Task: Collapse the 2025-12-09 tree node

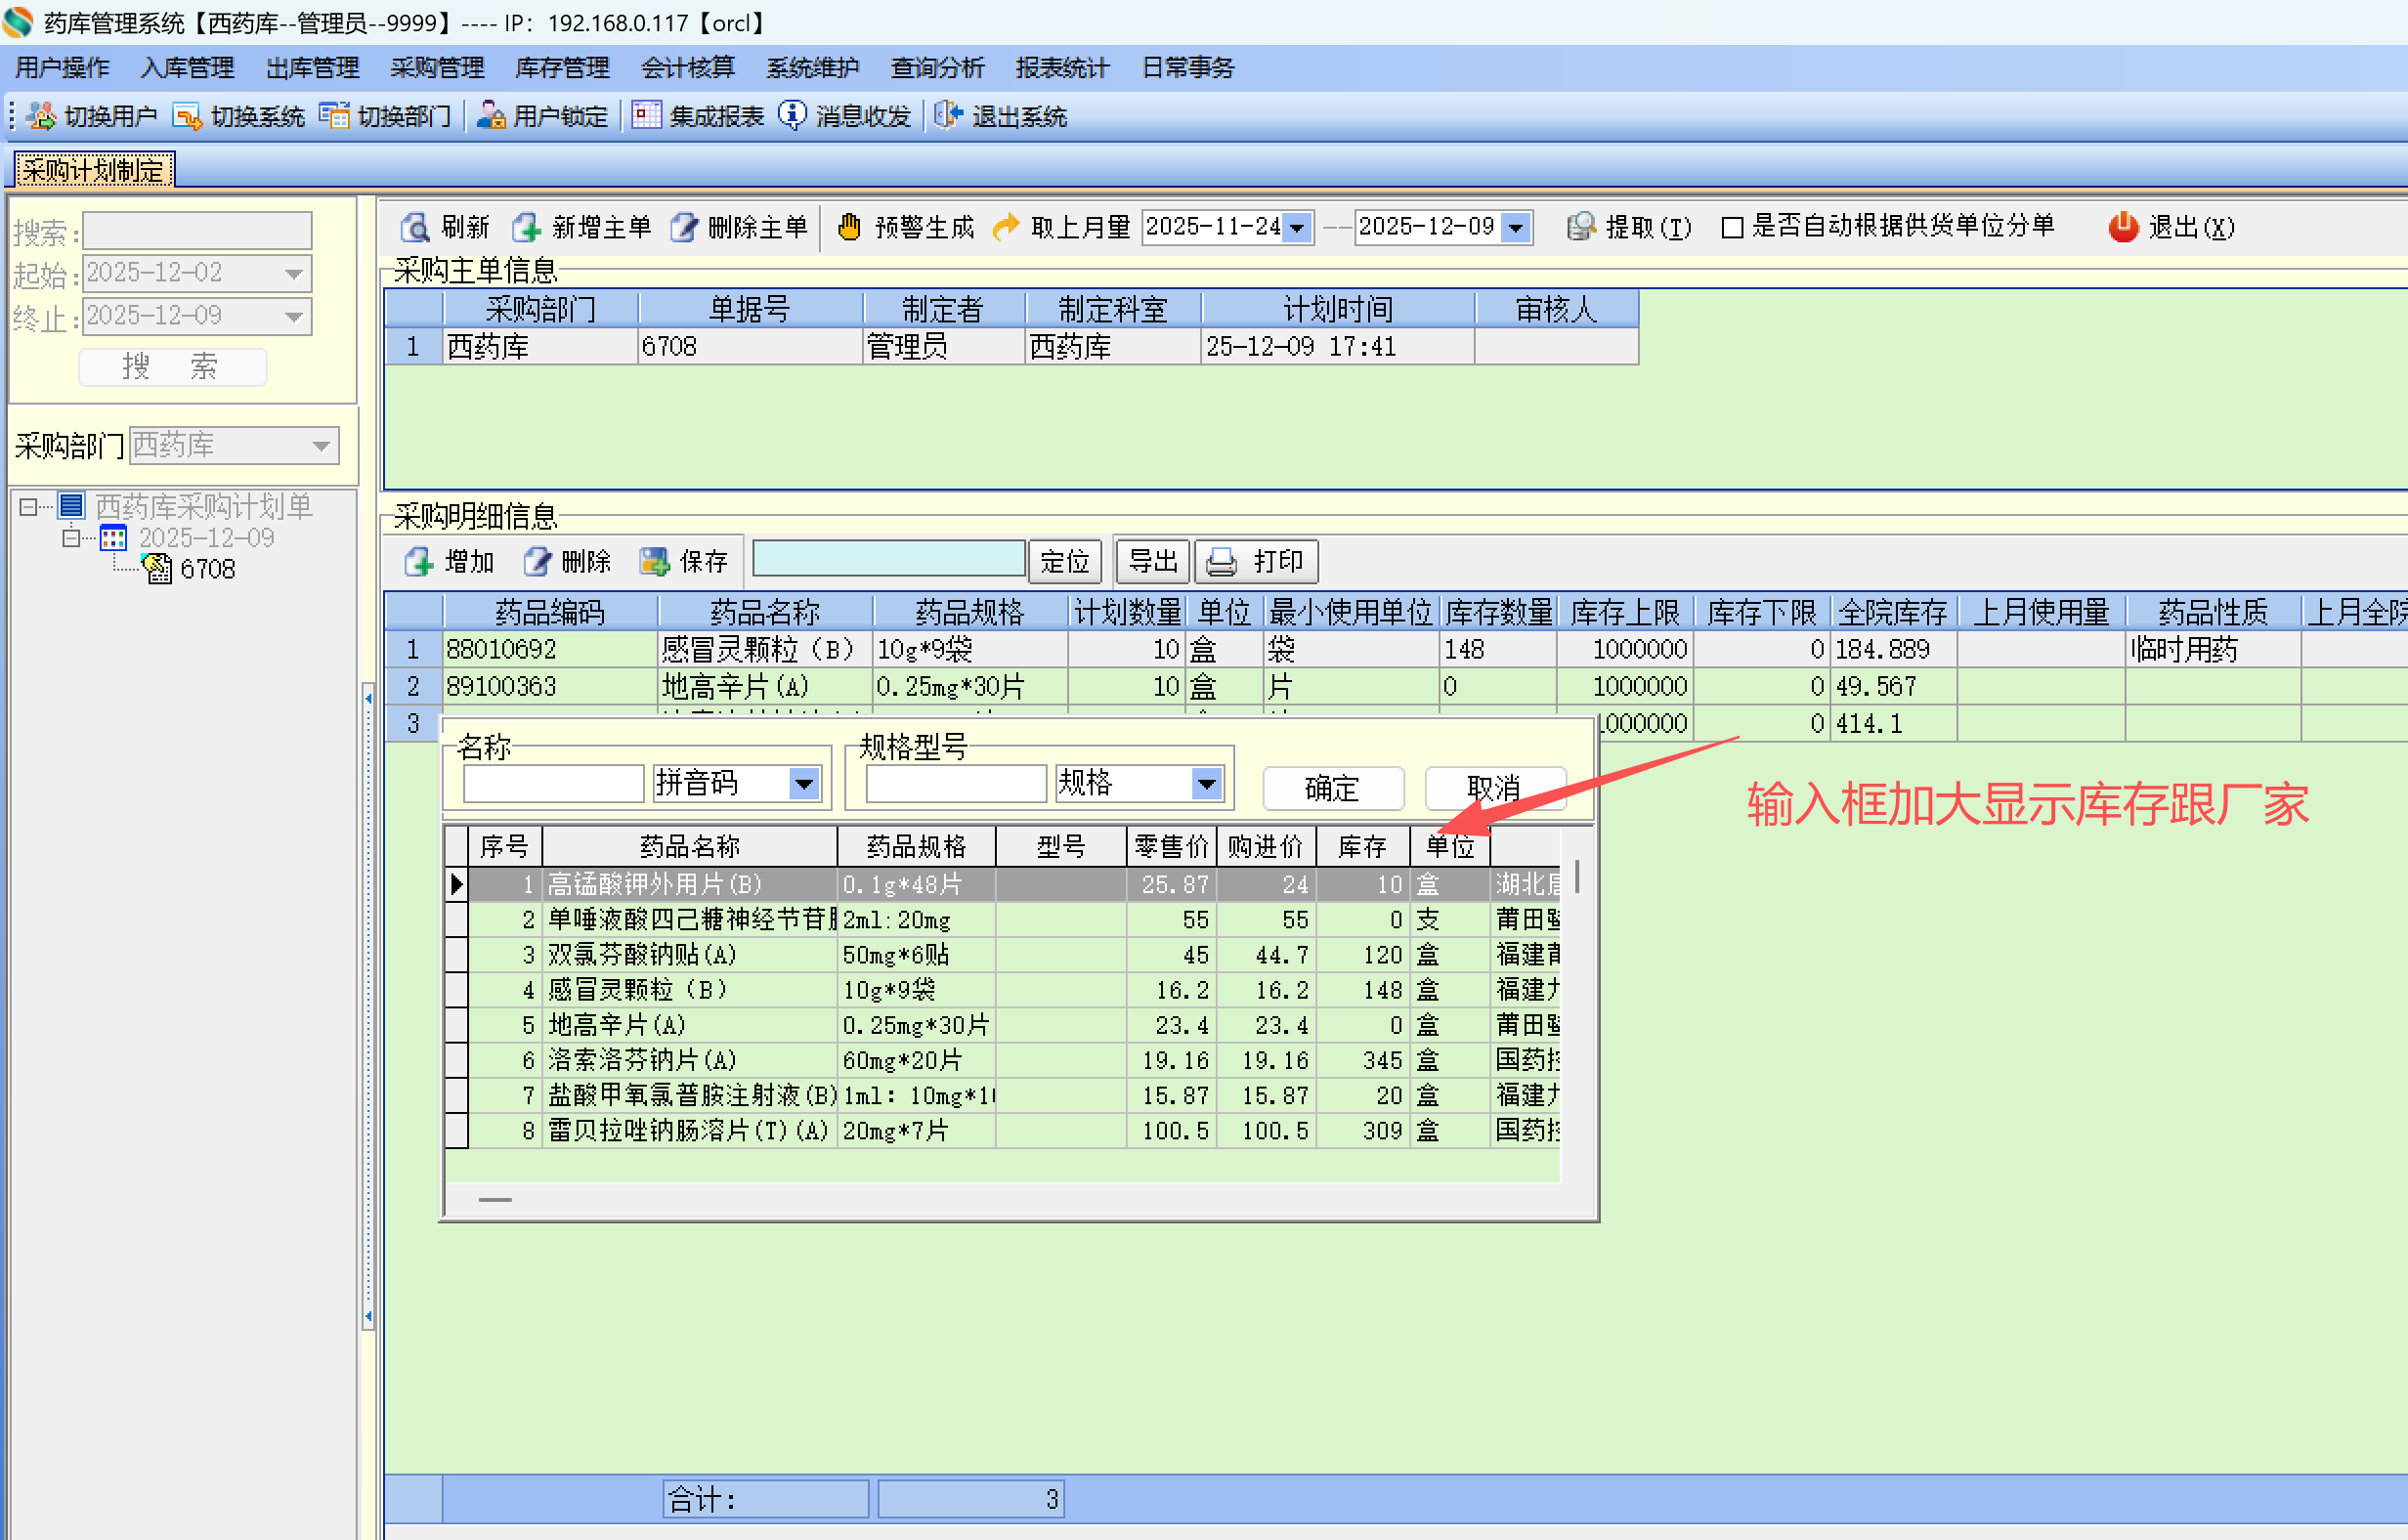Action: (x=70, y=538)
